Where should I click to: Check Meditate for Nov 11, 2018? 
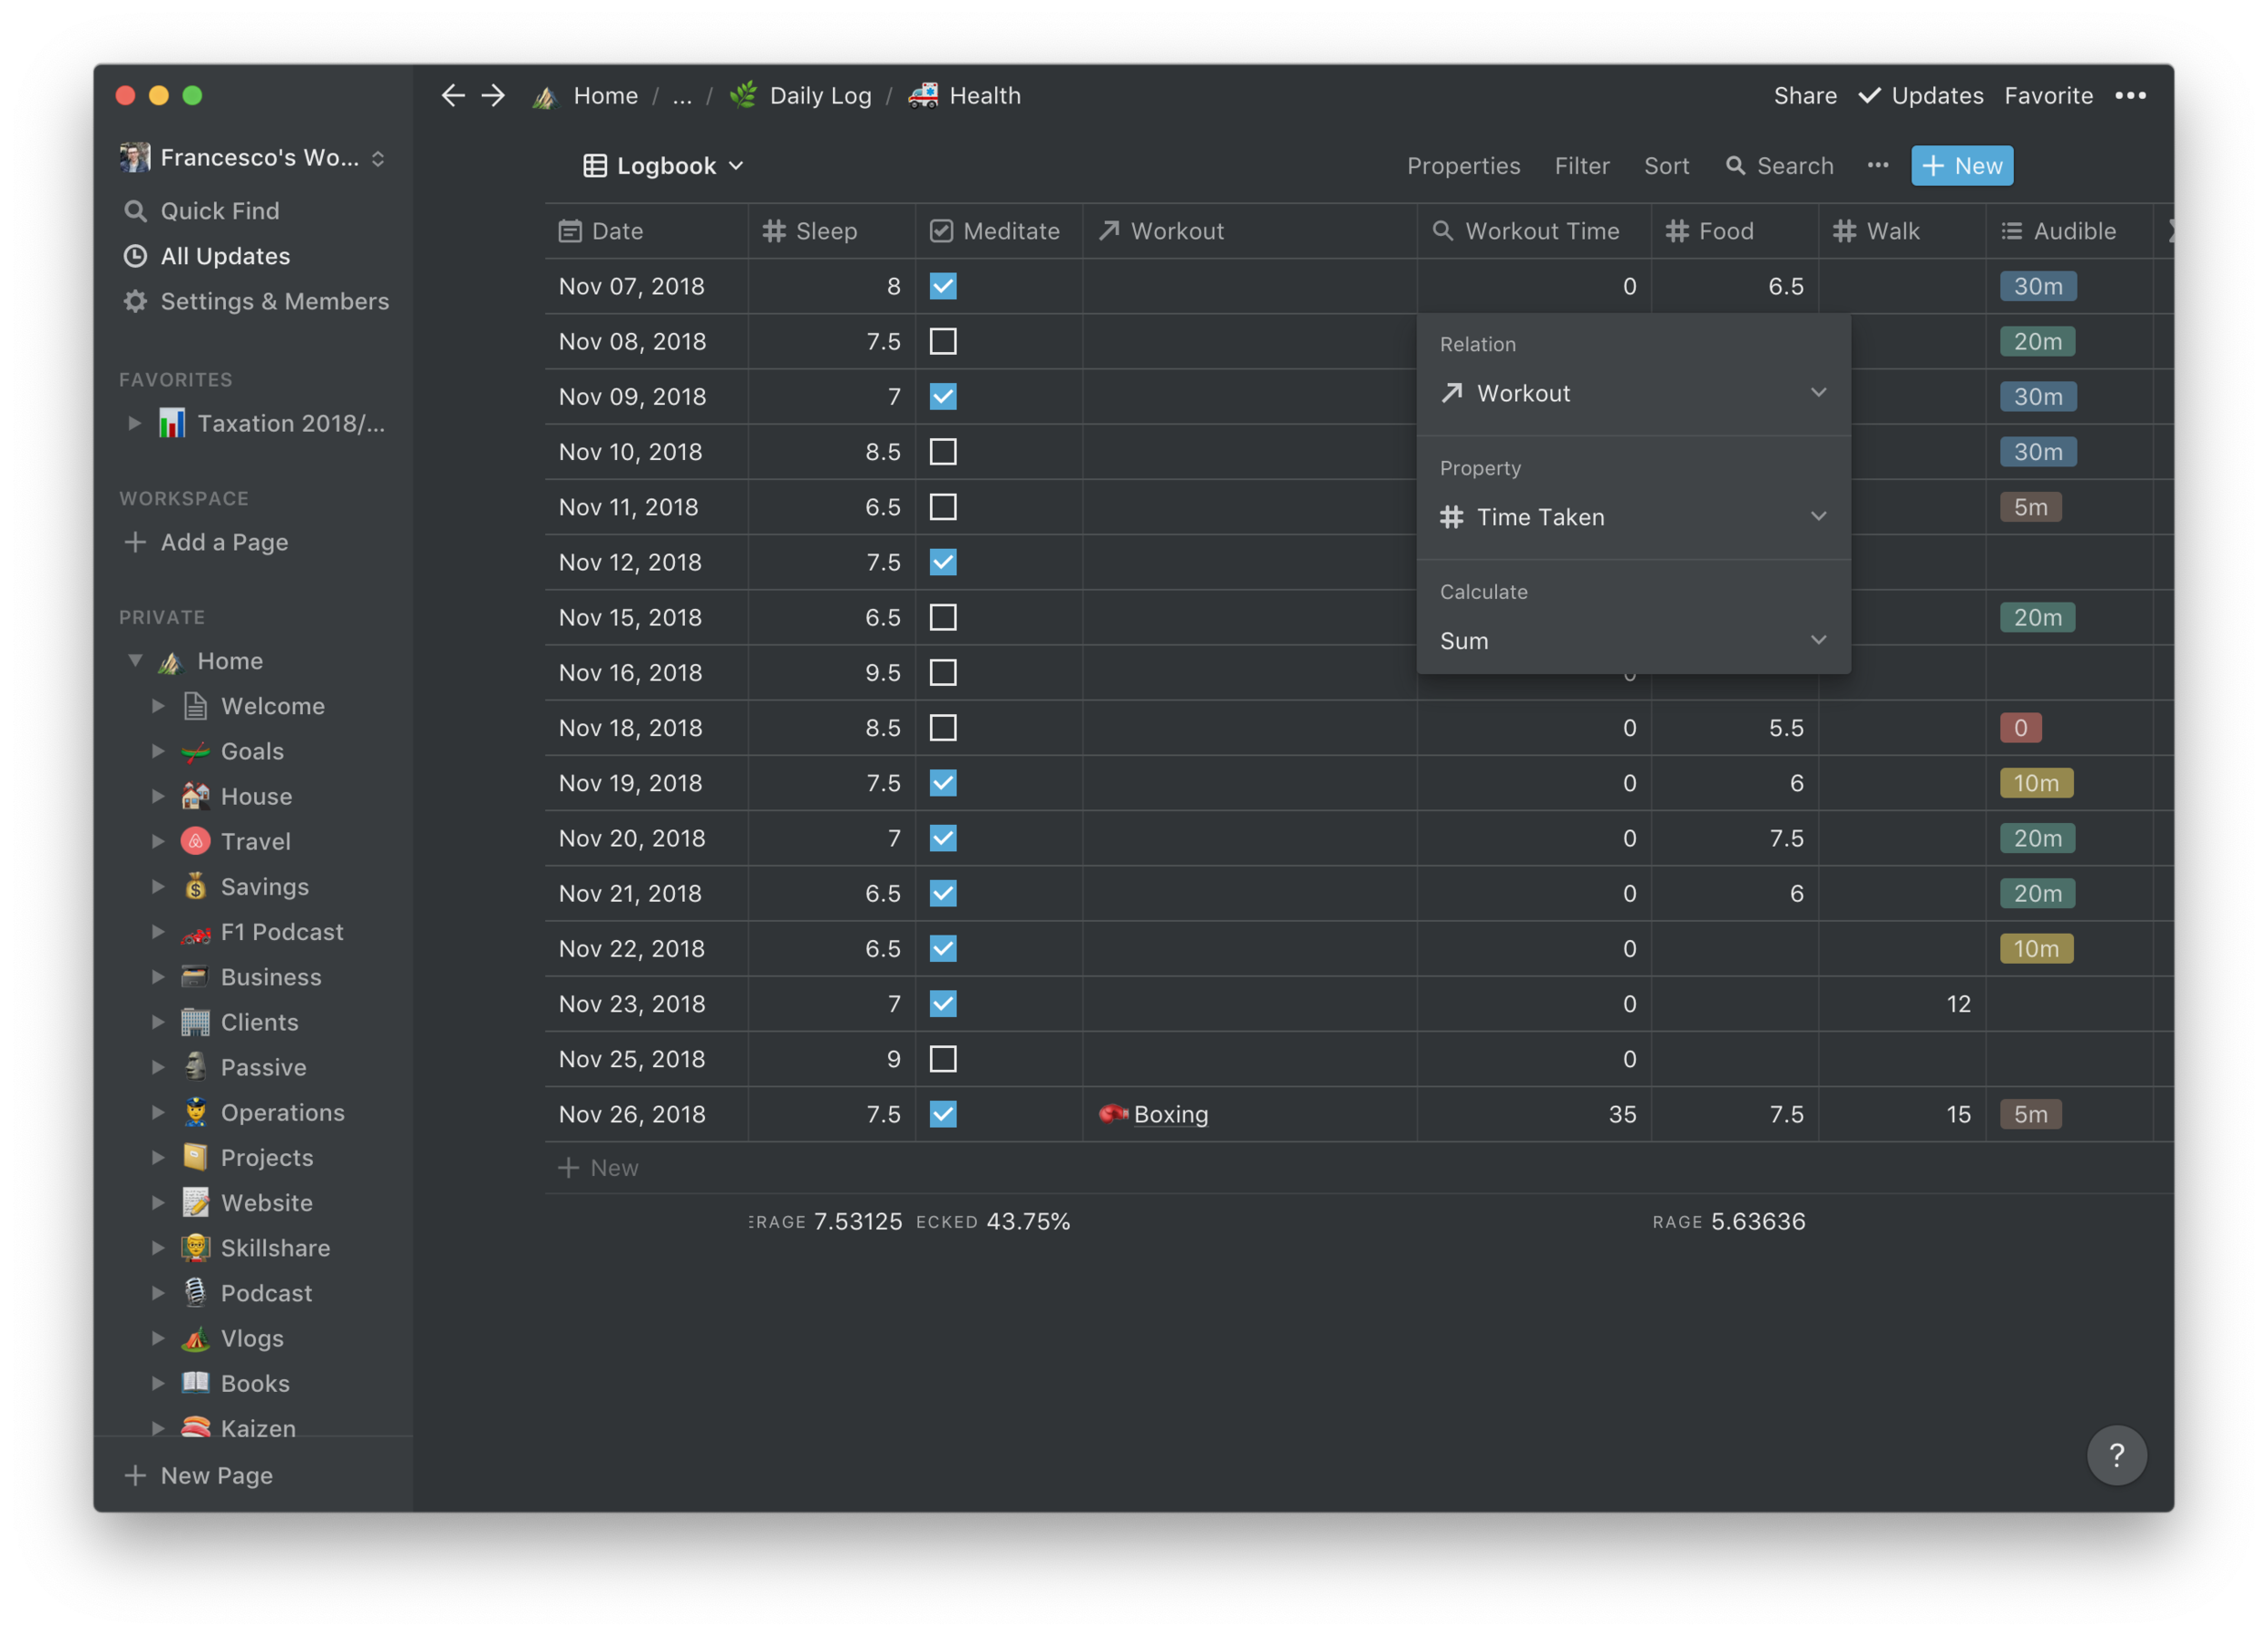(x=943, y=507)
